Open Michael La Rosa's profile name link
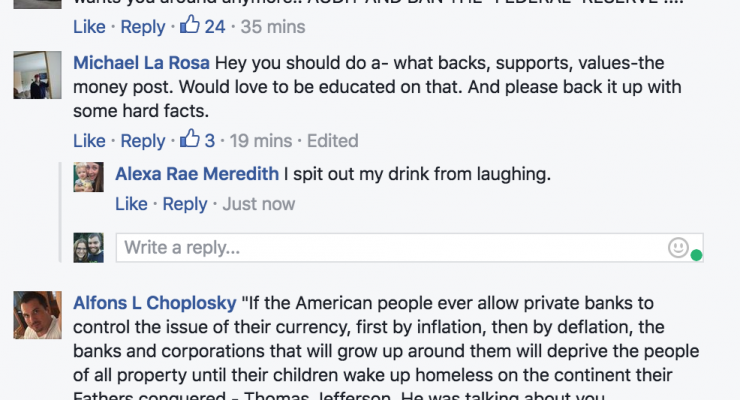This screenshot has width=740, height=400. coord(141,62)
